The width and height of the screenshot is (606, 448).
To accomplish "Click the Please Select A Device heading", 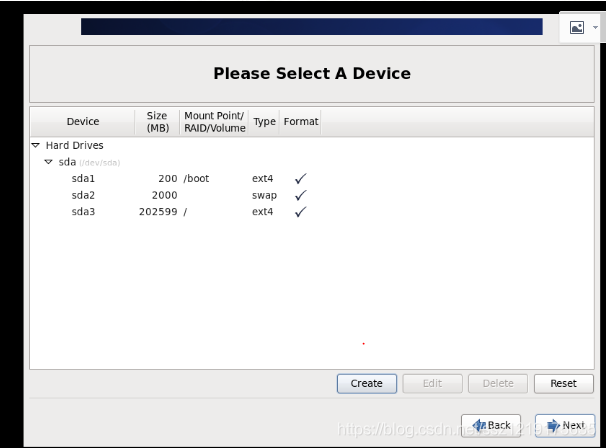I will pyautogui.click(x=312, y=73).
